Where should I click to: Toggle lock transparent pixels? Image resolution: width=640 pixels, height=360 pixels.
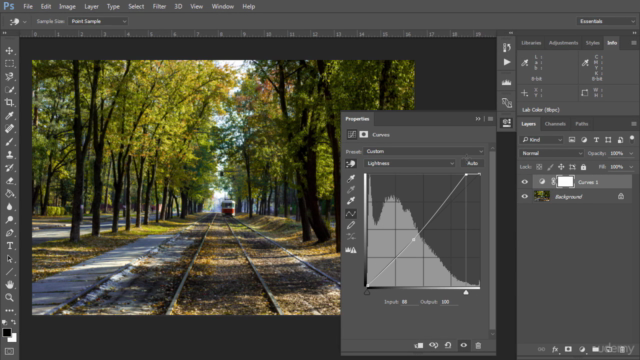pos(539,167)
